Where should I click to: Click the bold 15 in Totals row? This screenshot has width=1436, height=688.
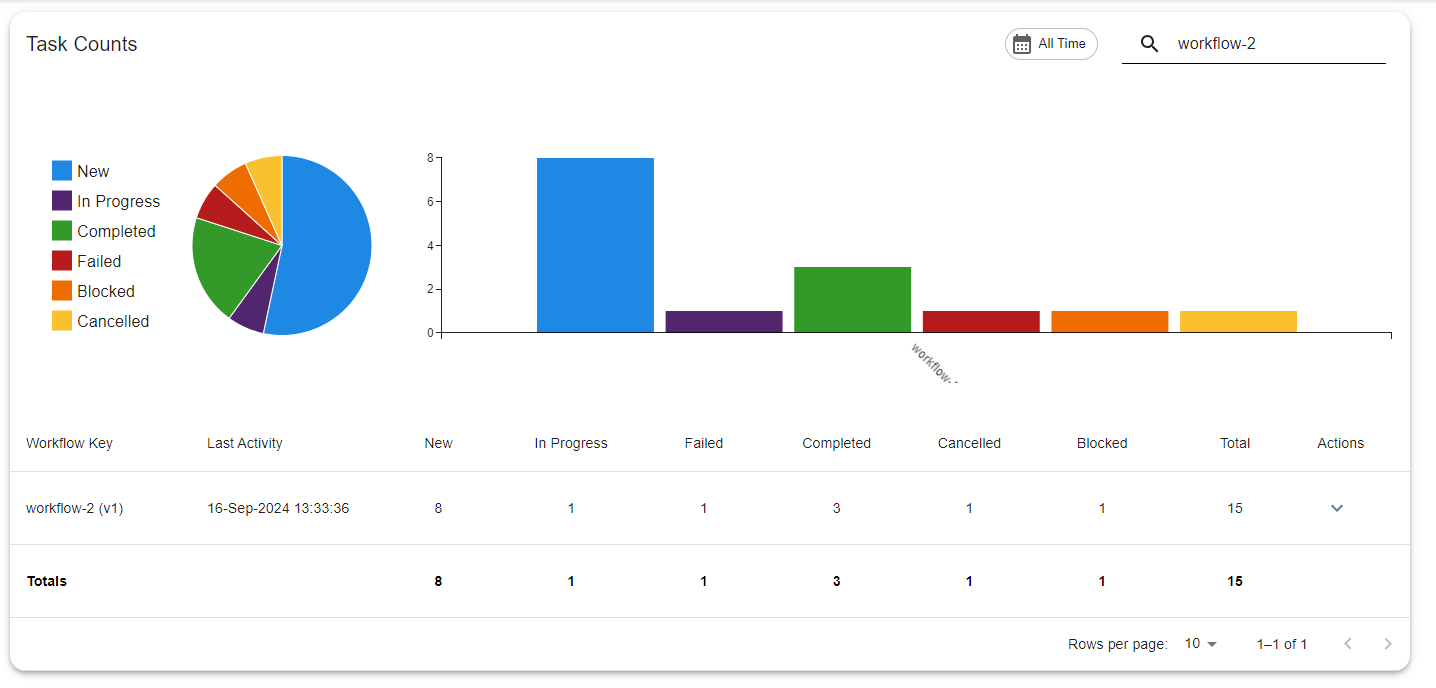pyautogui.click(x=1235, y=581)
